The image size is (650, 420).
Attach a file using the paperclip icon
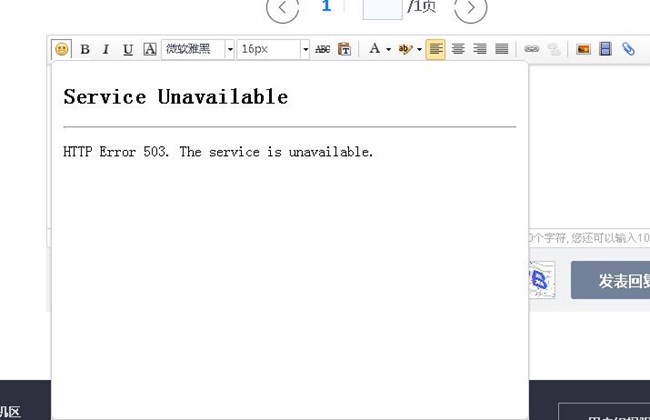click(x=628, y=49)
